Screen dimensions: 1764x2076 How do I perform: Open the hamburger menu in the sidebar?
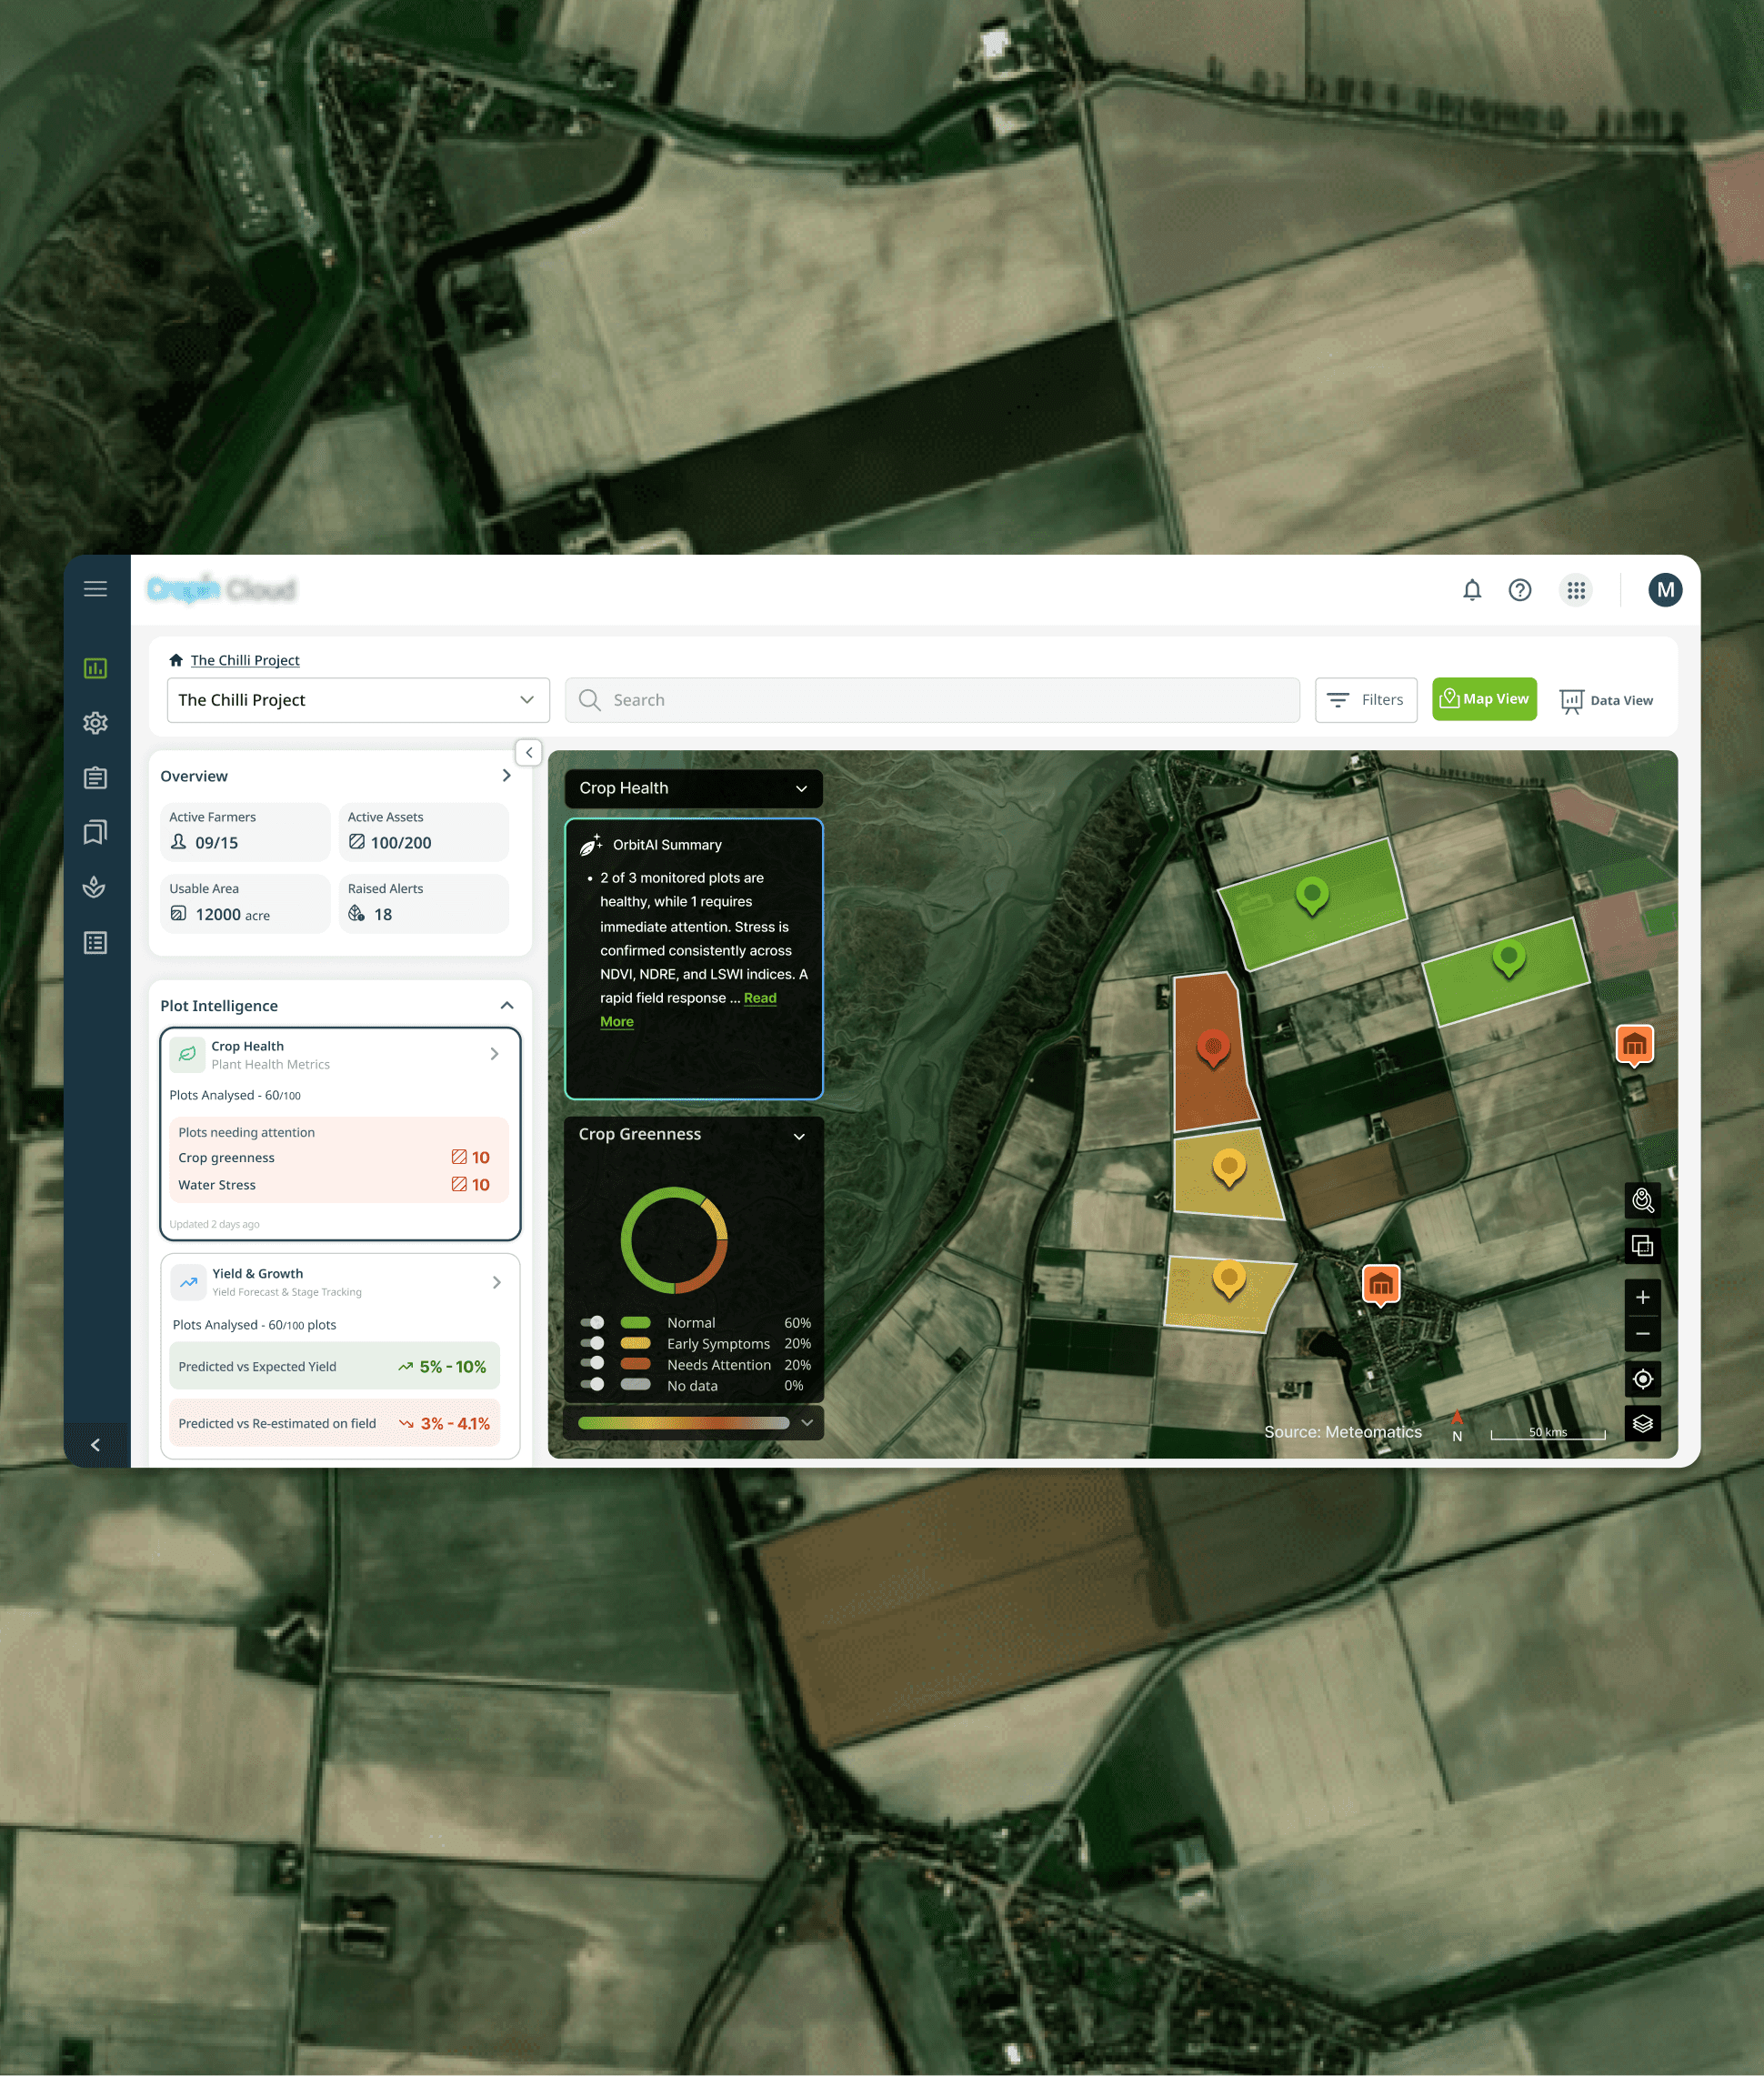pos(95,589)
